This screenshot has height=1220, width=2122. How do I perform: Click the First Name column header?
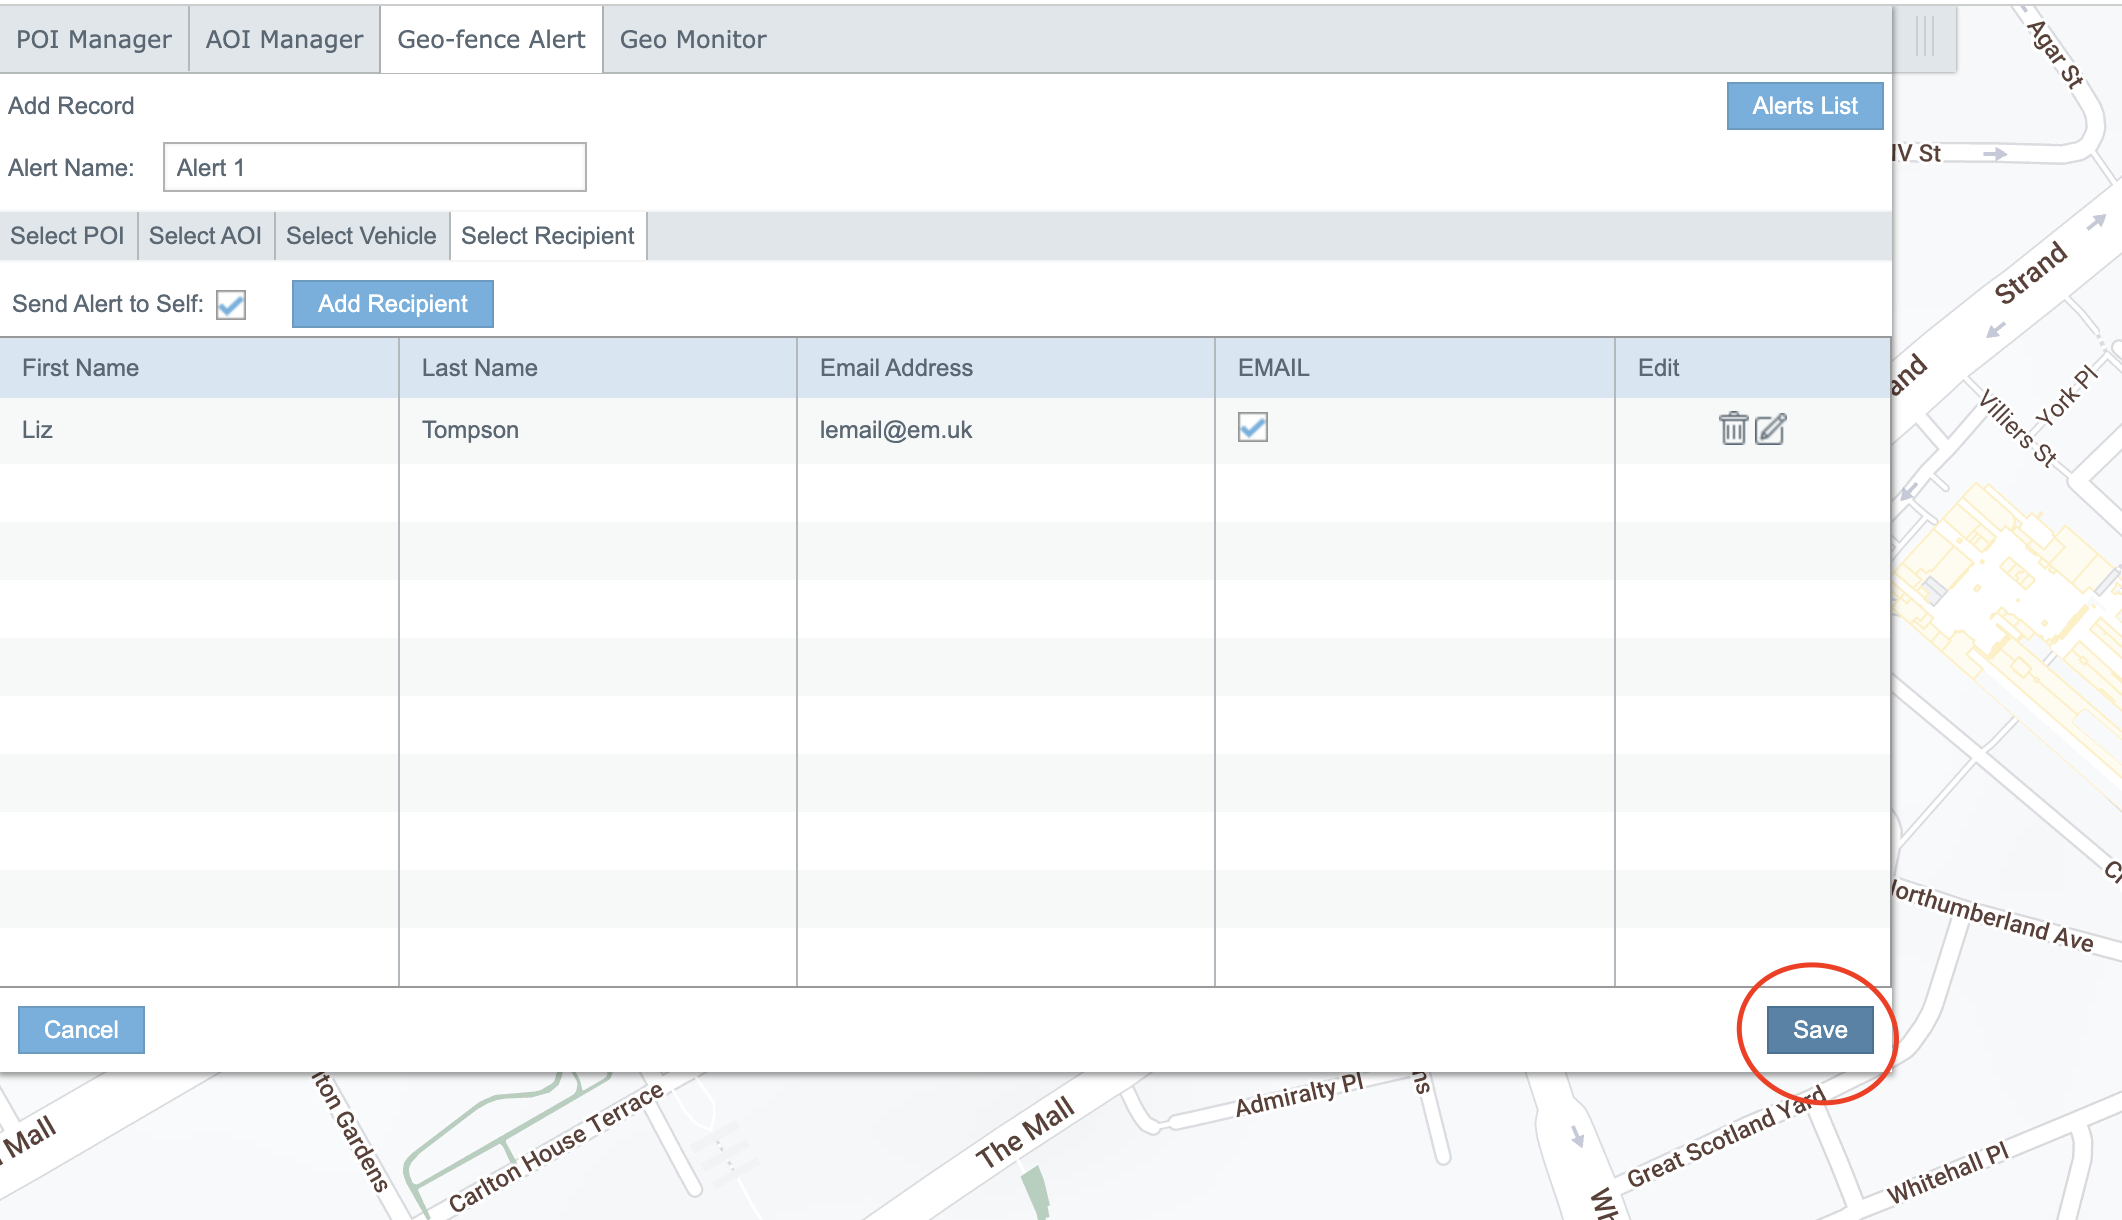80,368
